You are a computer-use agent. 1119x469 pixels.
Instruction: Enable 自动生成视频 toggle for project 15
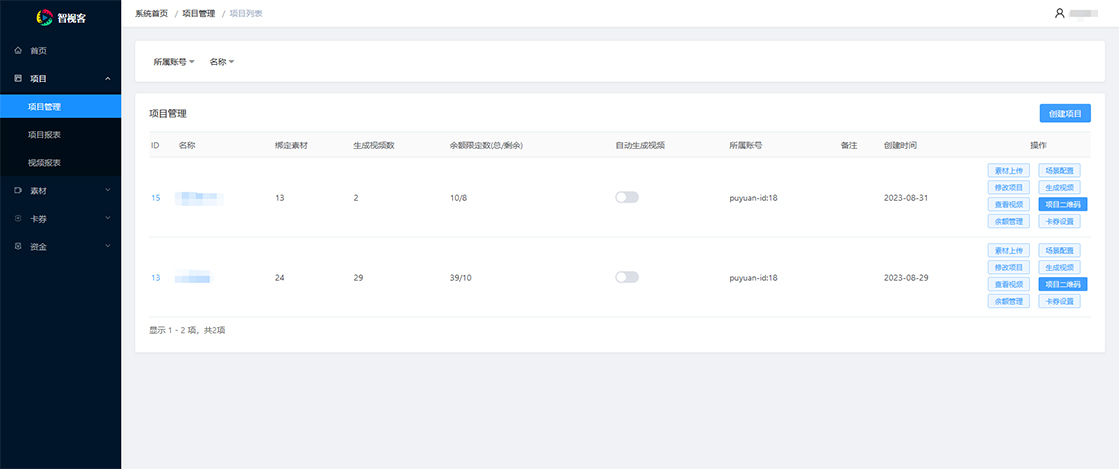[627, 197]
